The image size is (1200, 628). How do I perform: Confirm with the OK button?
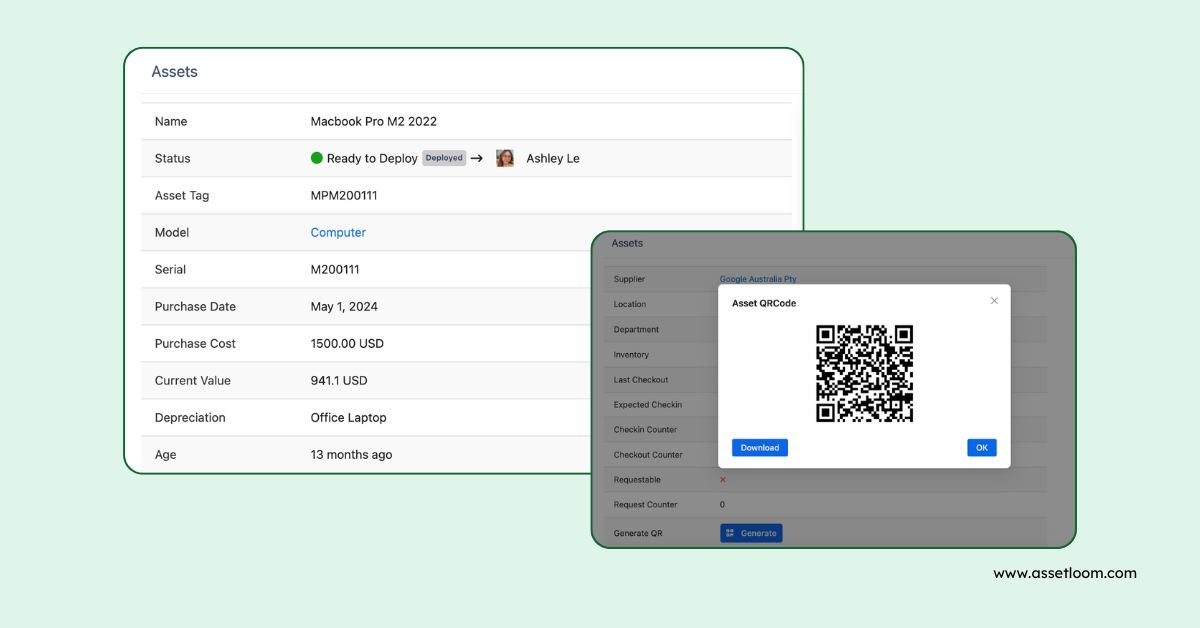pyautogui.click(x=982, y=448)
